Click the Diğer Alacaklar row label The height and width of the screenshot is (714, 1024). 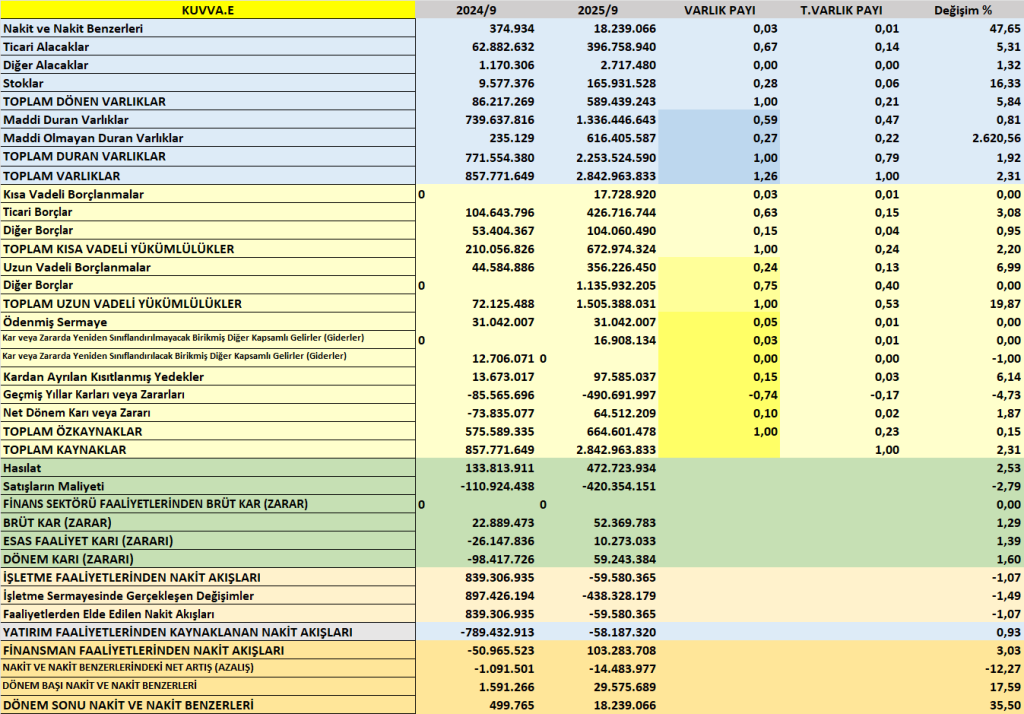45,65
